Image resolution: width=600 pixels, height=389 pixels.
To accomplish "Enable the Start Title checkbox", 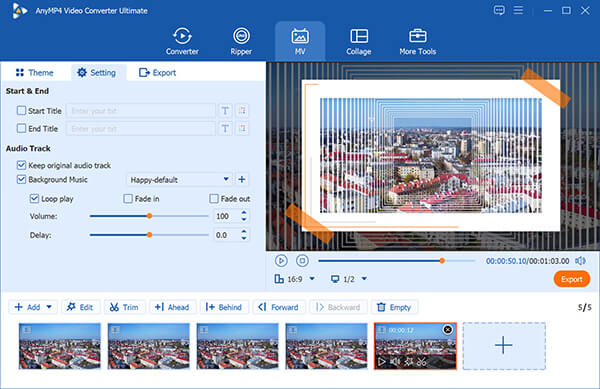I will pyautogui.click(x=21, y=111).
